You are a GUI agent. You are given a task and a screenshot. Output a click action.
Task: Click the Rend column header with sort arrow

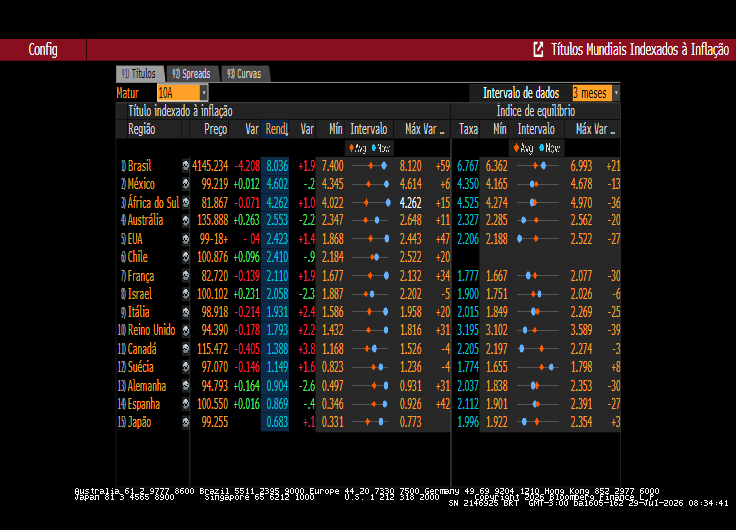(276, 129)
